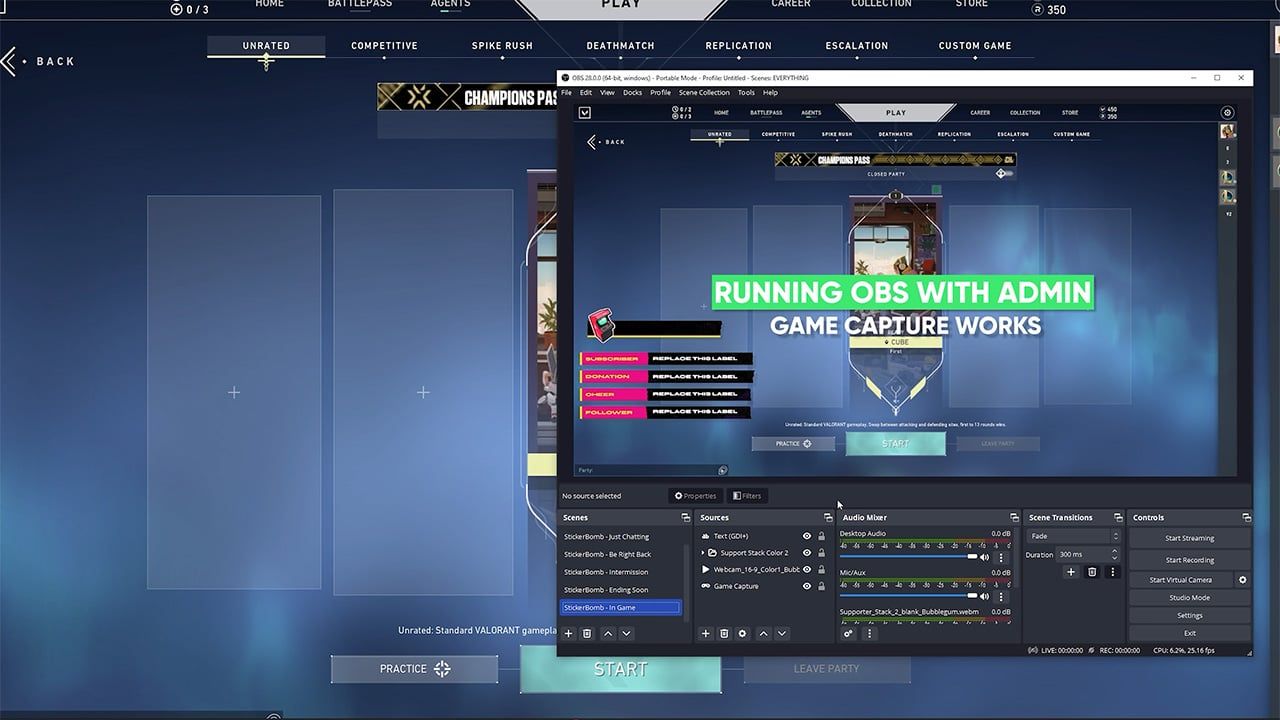1280x720 pixels.
Task: Select the StickerBomb - Intermission scene
Action: pos(606,572)
